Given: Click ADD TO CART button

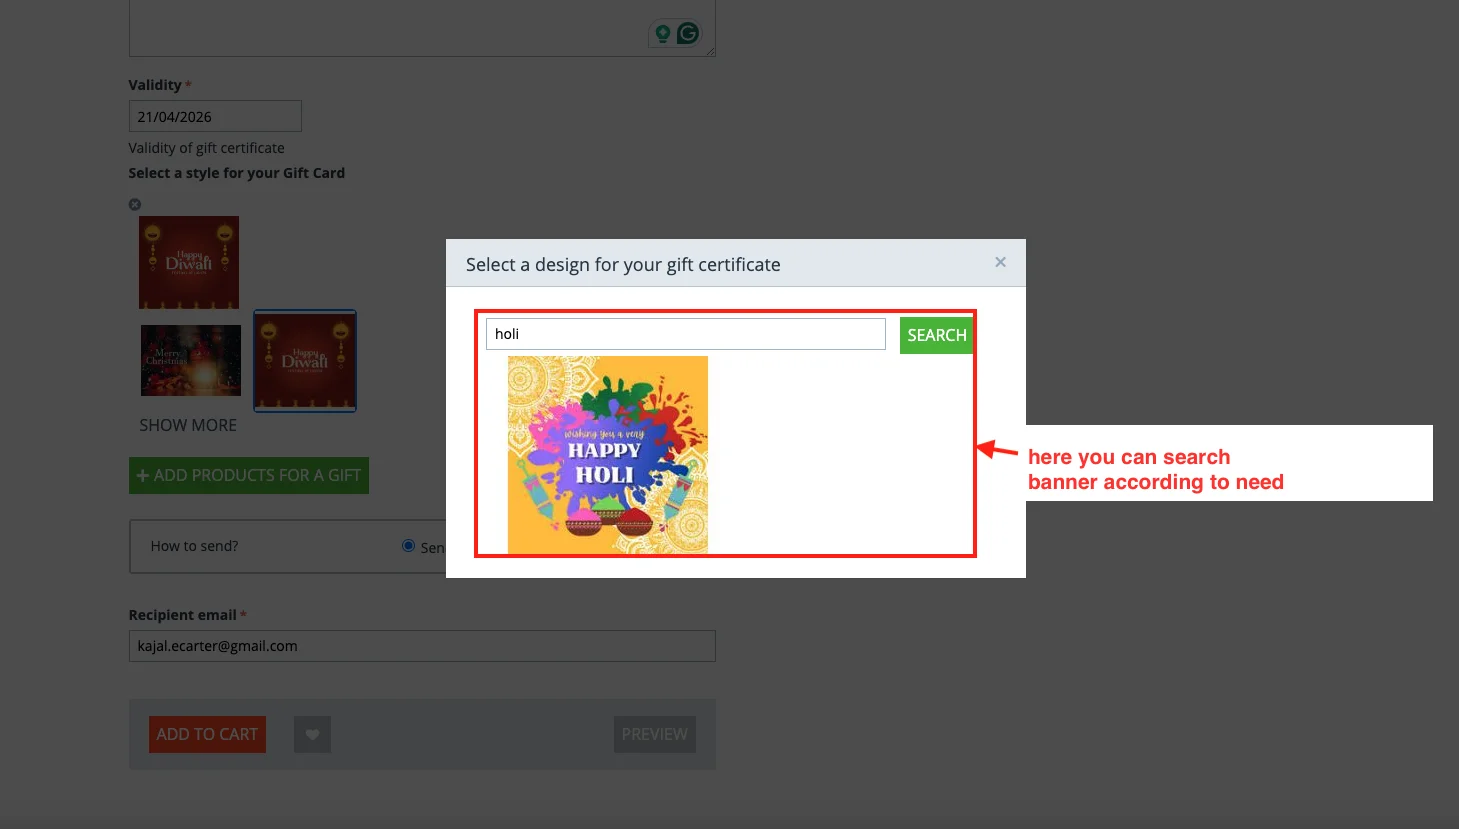Looking at the screenshot, I should 207,734.
